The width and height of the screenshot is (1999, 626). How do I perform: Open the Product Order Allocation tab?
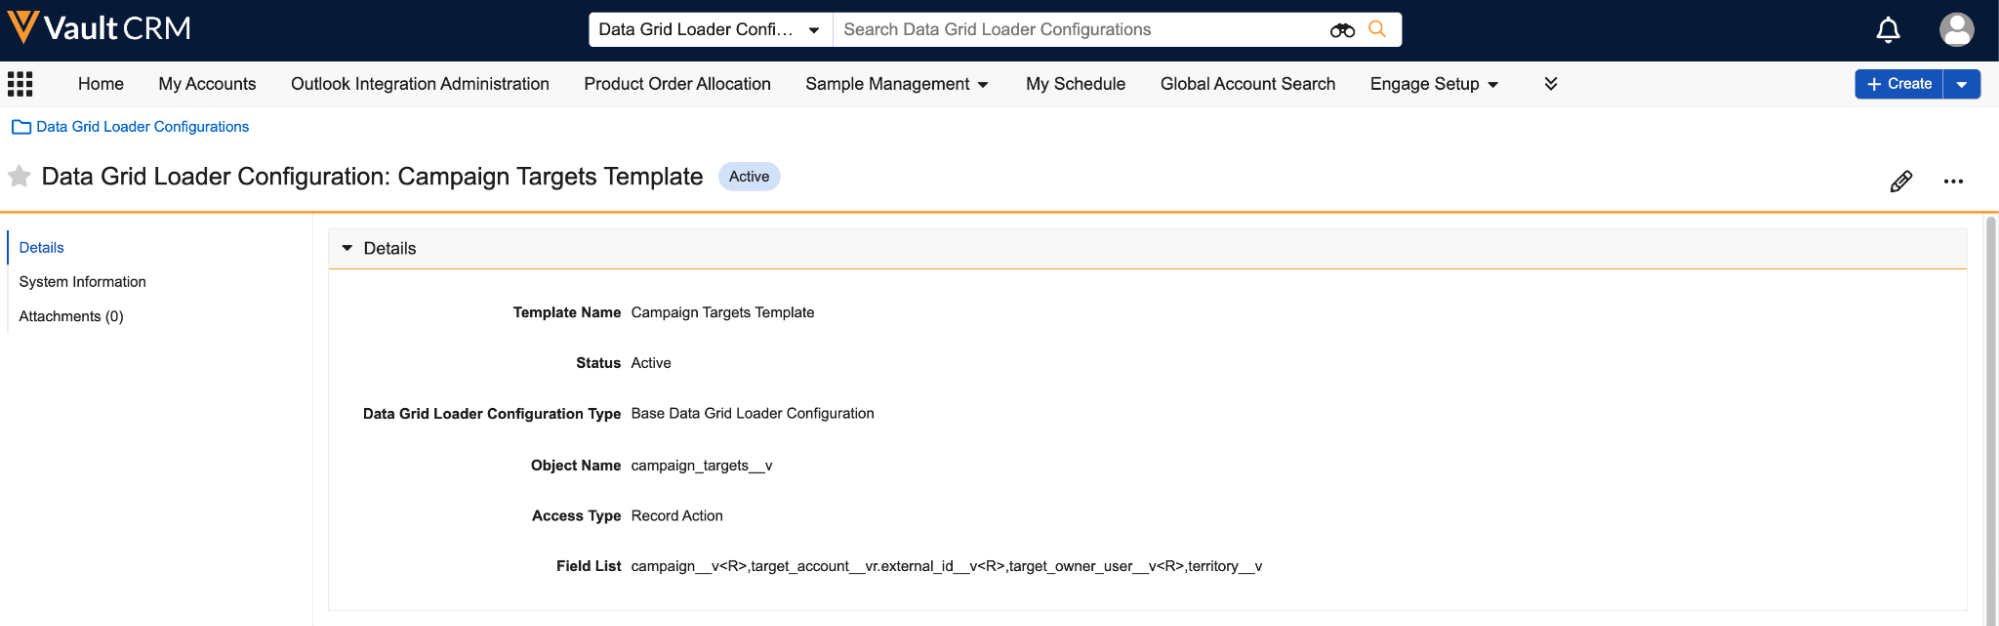pos(677,84)
